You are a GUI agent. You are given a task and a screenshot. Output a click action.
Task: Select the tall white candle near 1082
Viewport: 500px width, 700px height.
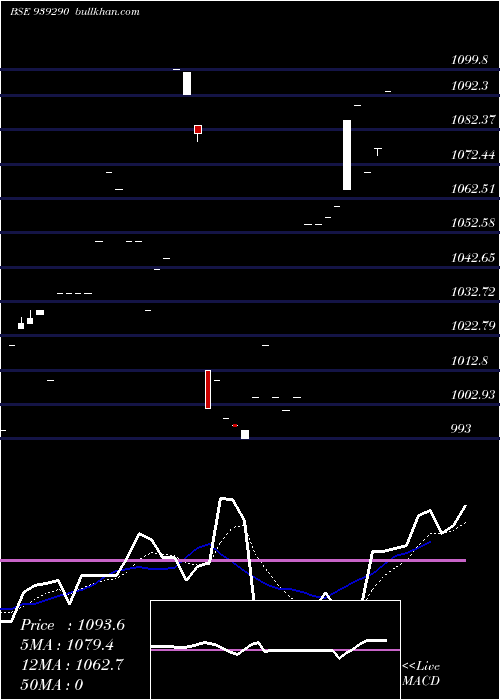tap(347, 155)
